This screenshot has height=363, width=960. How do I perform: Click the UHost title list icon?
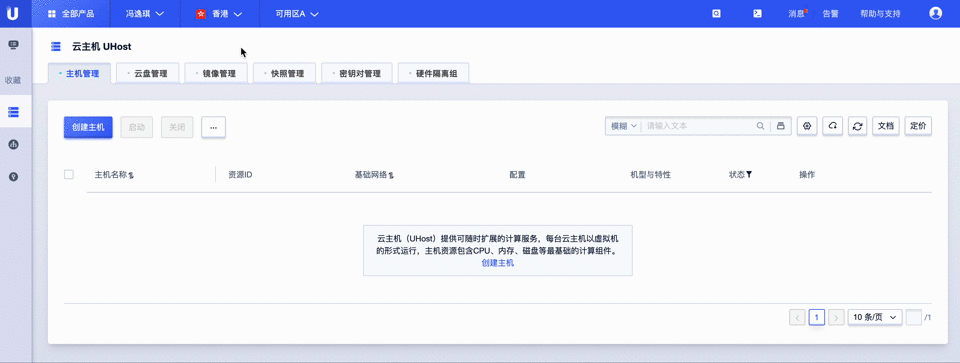pos(56,47)
